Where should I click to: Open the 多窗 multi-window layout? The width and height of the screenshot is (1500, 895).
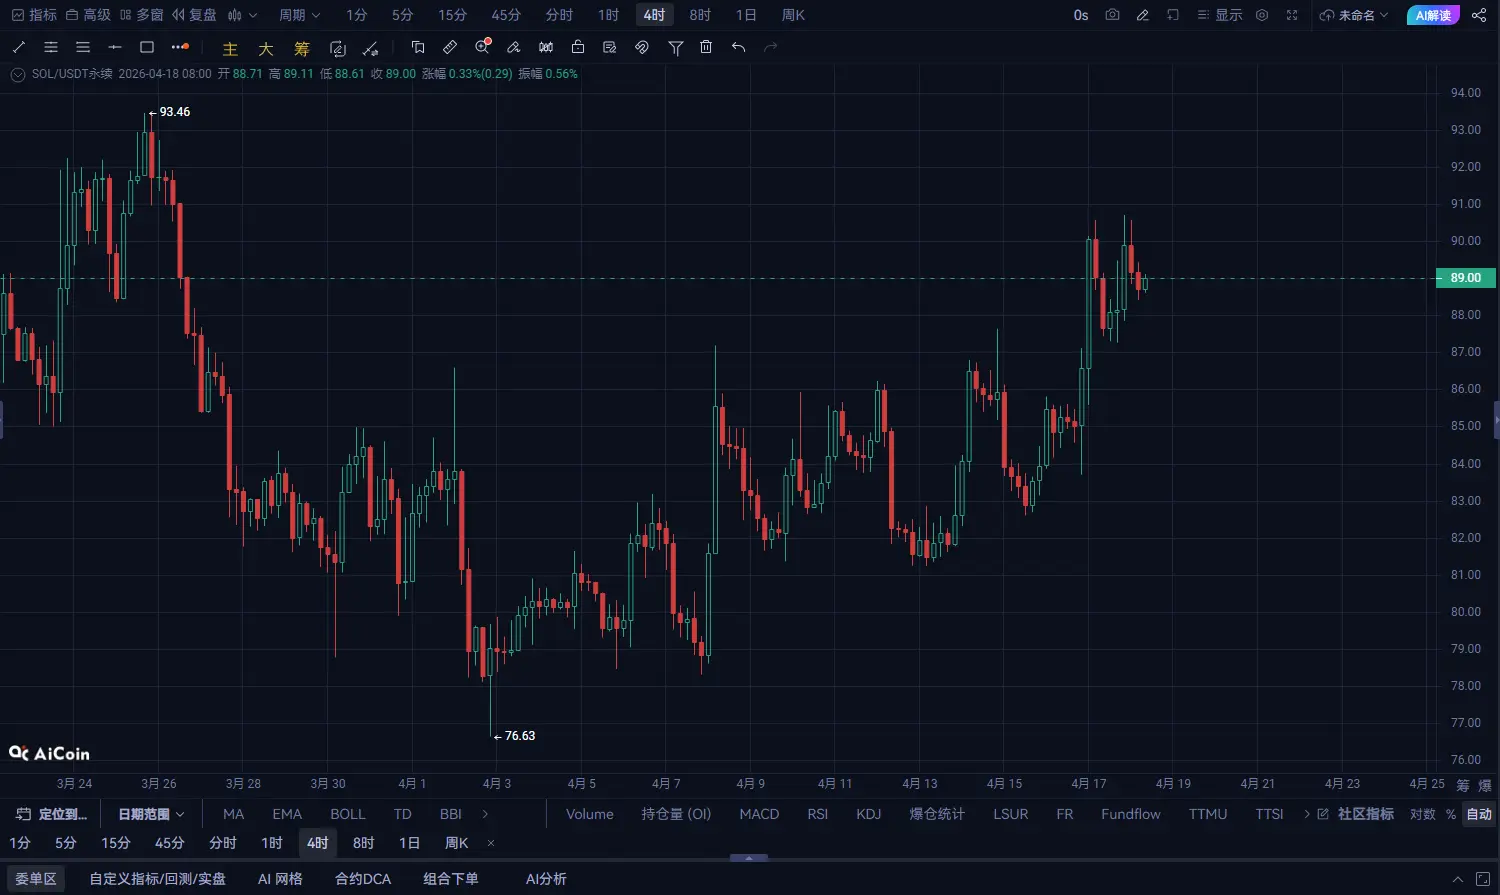(141, 15)
